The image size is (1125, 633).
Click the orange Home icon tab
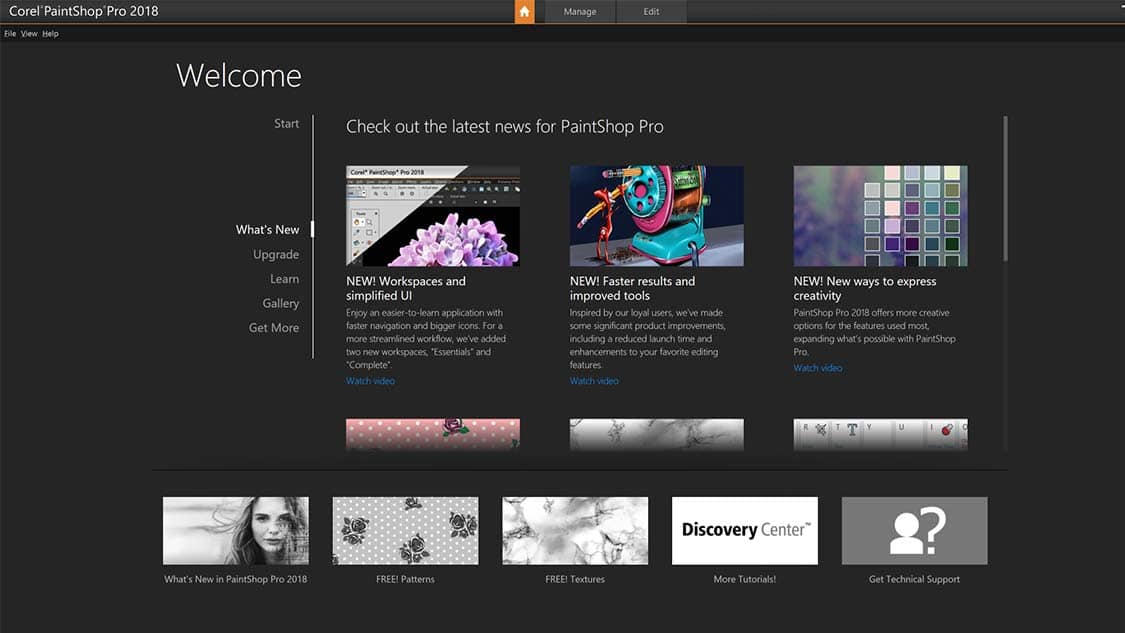coord(524,11)
